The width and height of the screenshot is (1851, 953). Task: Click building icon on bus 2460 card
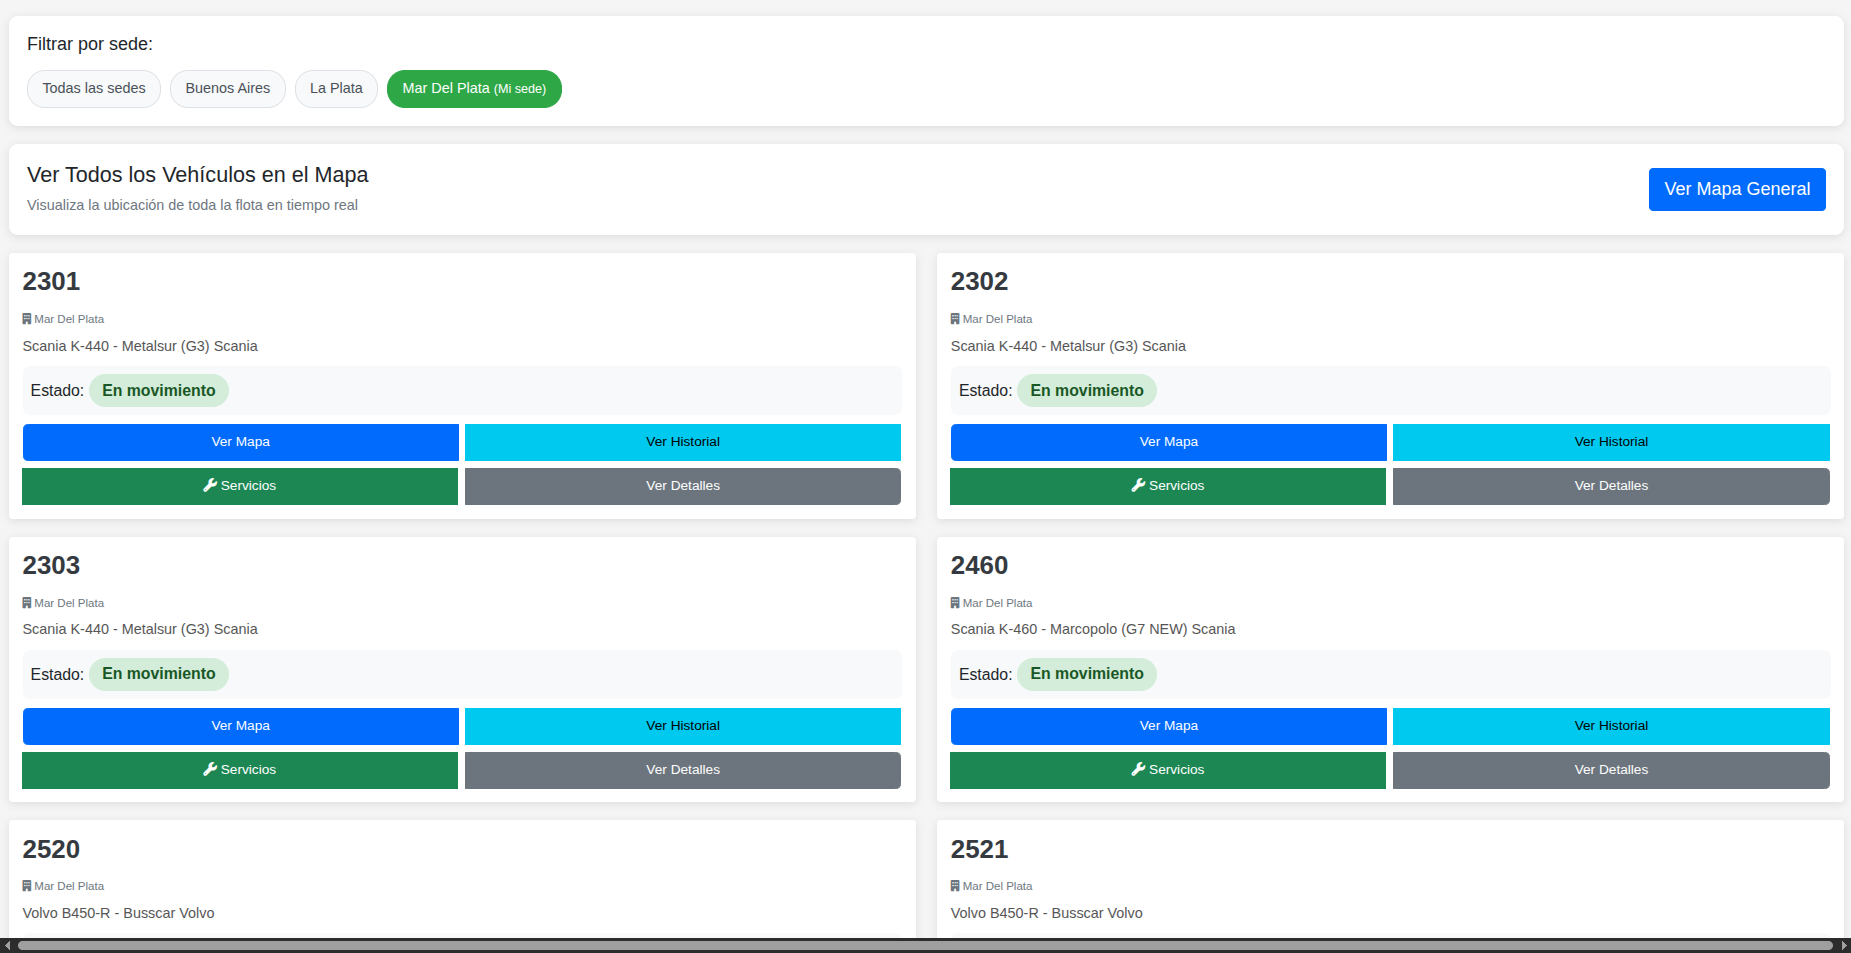(x=955, y=603)
